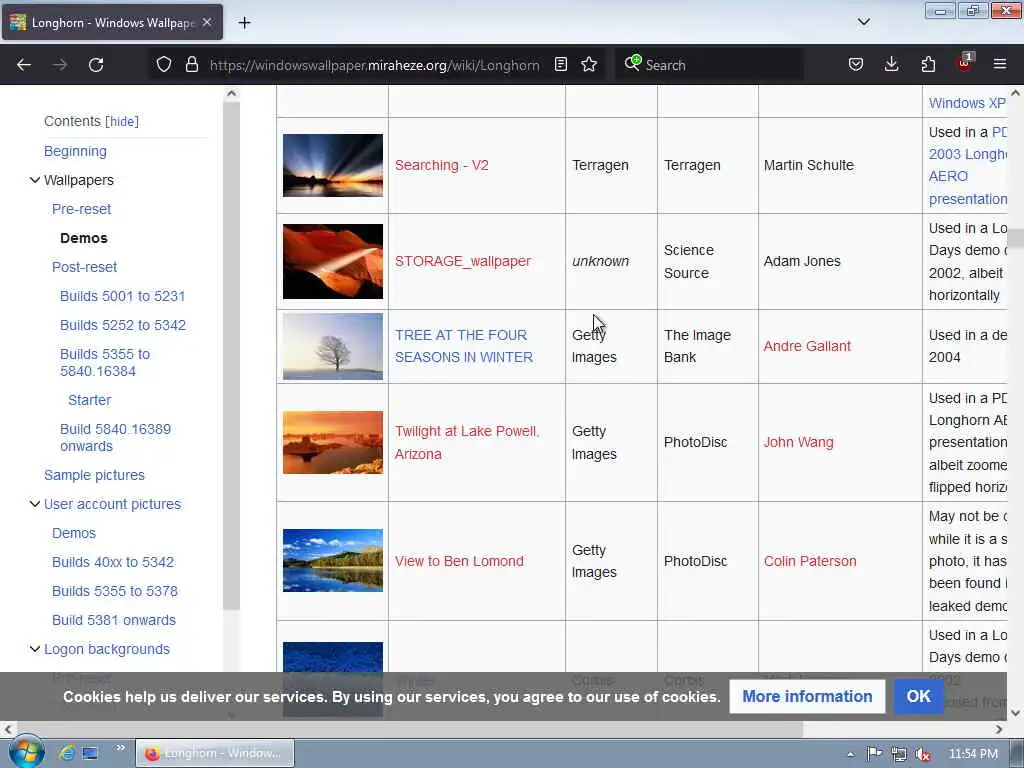Jump to Beginning section
Screen dimensions: 1024x768
tap(75, 151)
